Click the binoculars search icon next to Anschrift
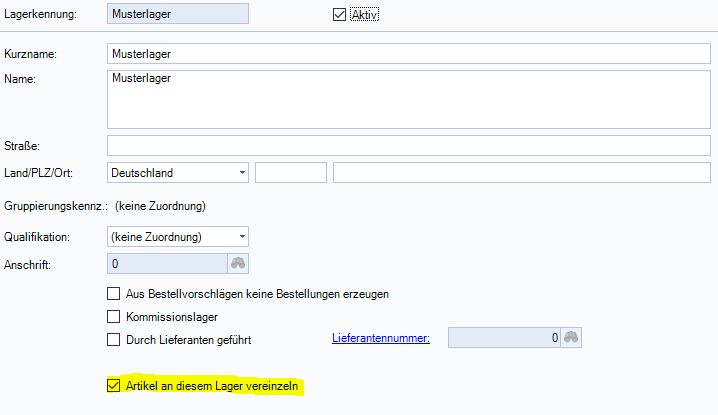The height and width of the screenshot is (415, 718). 238,264
